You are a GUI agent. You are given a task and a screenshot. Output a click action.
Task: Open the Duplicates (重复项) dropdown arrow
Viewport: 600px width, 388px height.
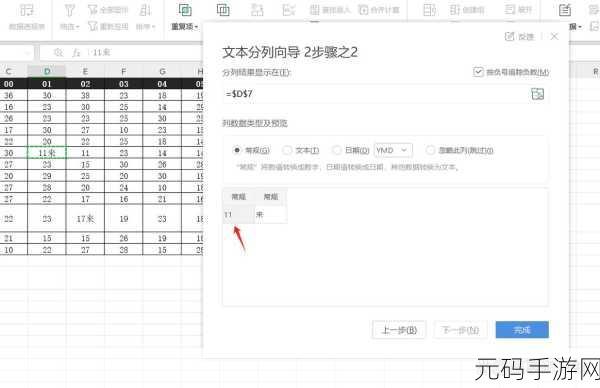196,27
